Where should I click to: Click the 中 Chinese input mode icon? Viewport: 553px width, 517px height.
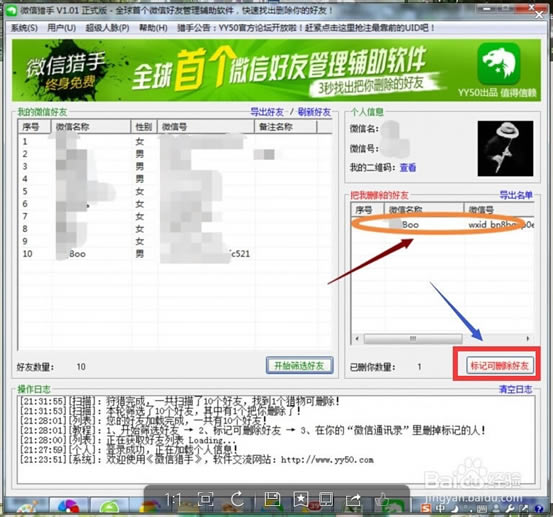point(440,508)
